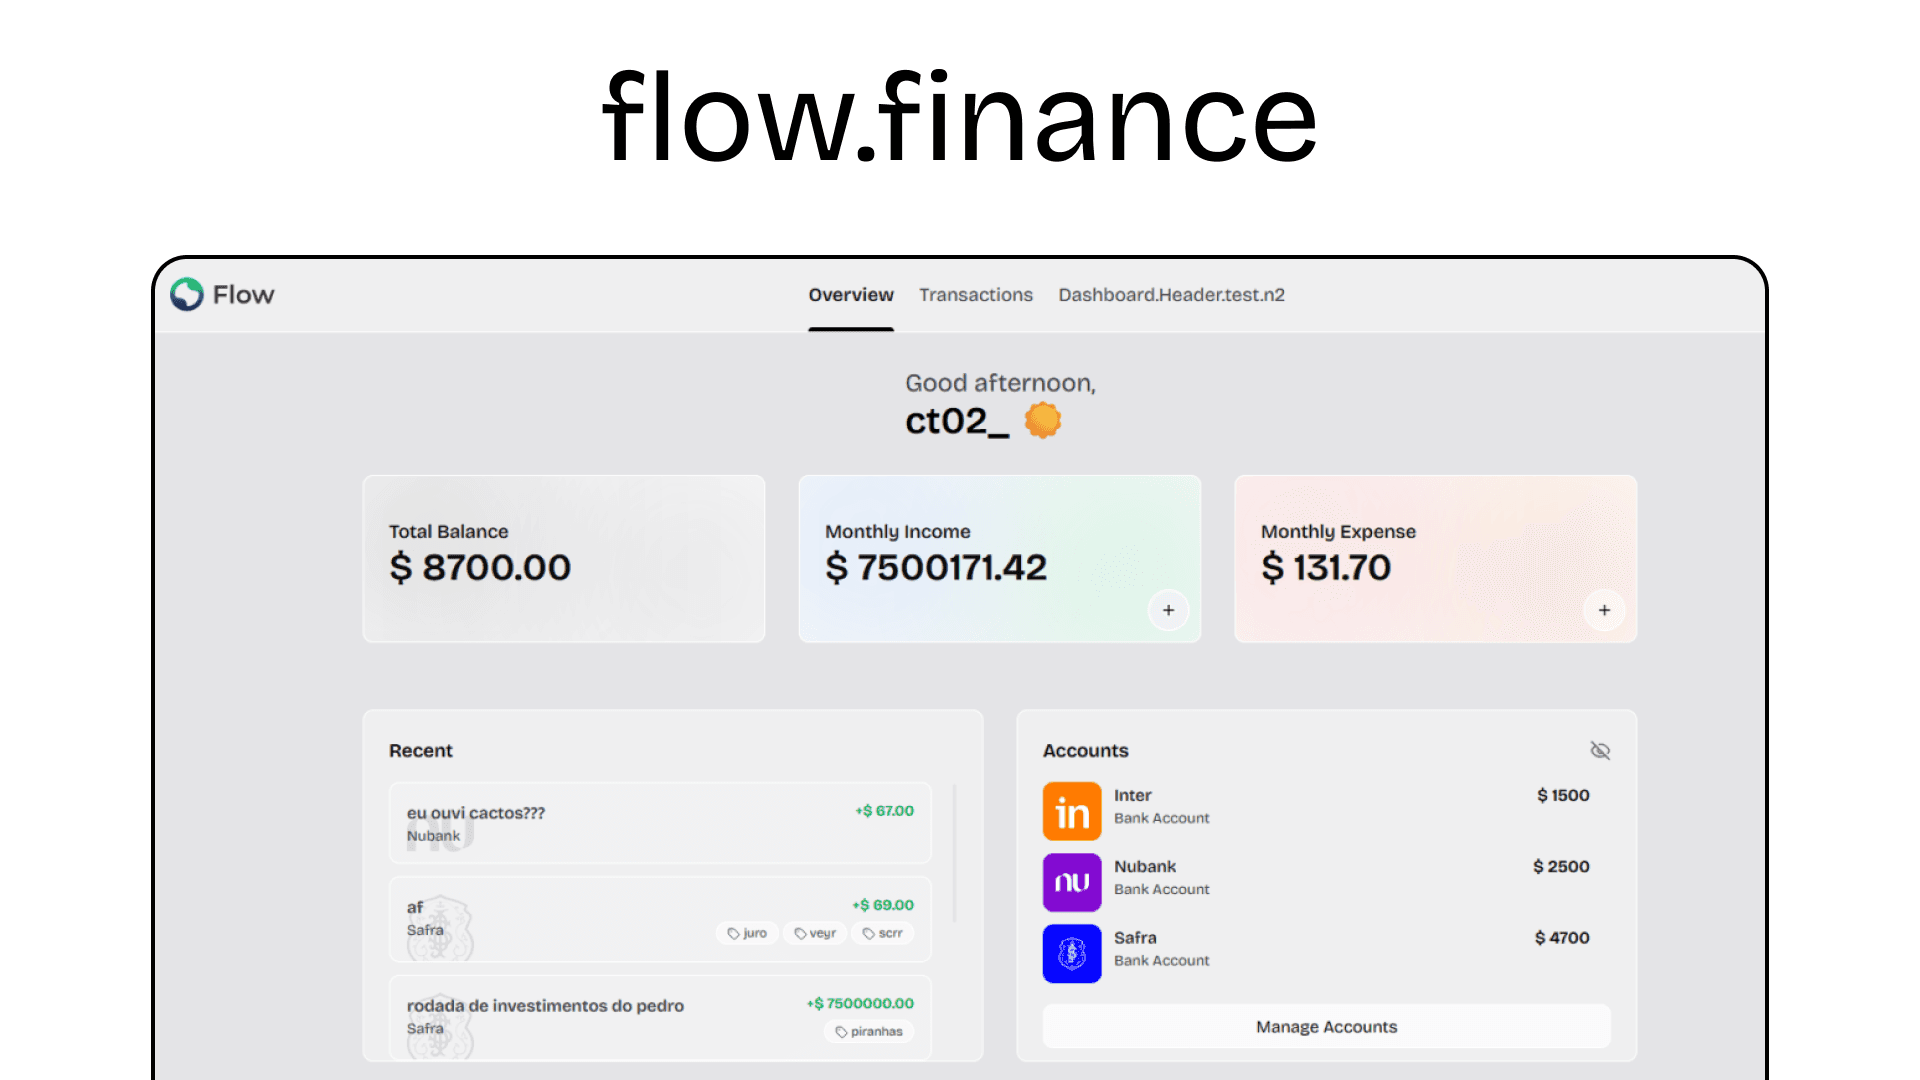The height and width of the screenshot is (1080, 1920).
Task: Open the 'eu ouvi cactos???' transaction entry
Action: (x=659, y=822)
